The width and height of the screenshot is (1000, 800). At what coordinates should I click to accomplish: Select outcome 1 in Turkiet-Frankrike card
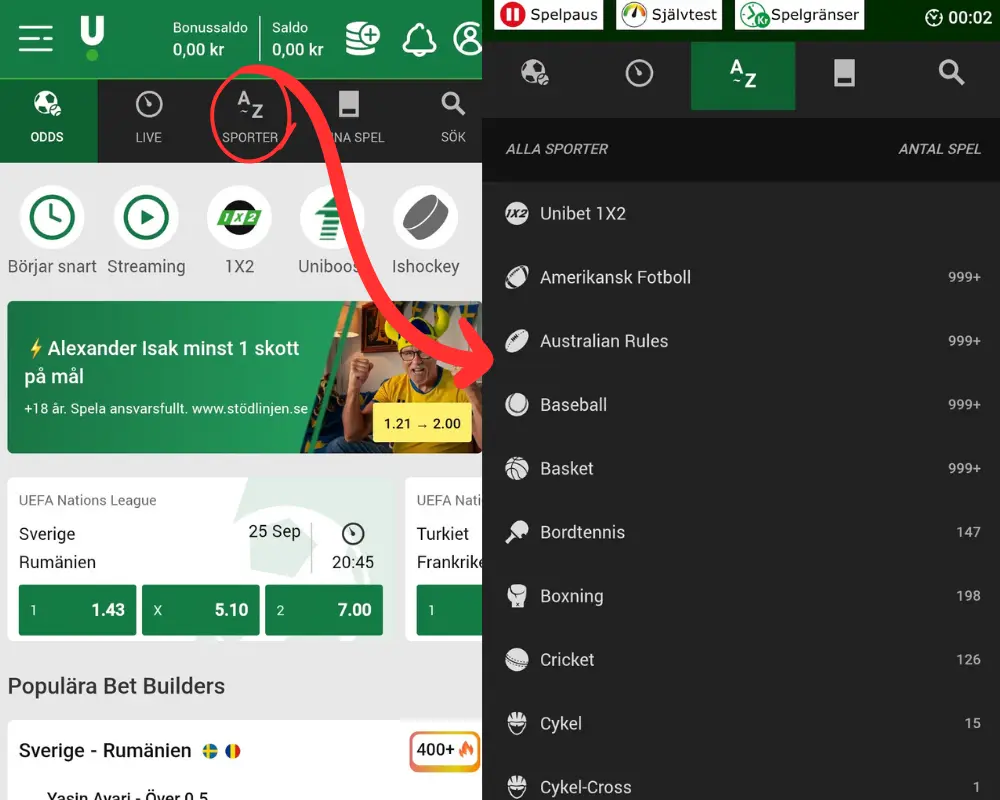(x=449, y=610)
